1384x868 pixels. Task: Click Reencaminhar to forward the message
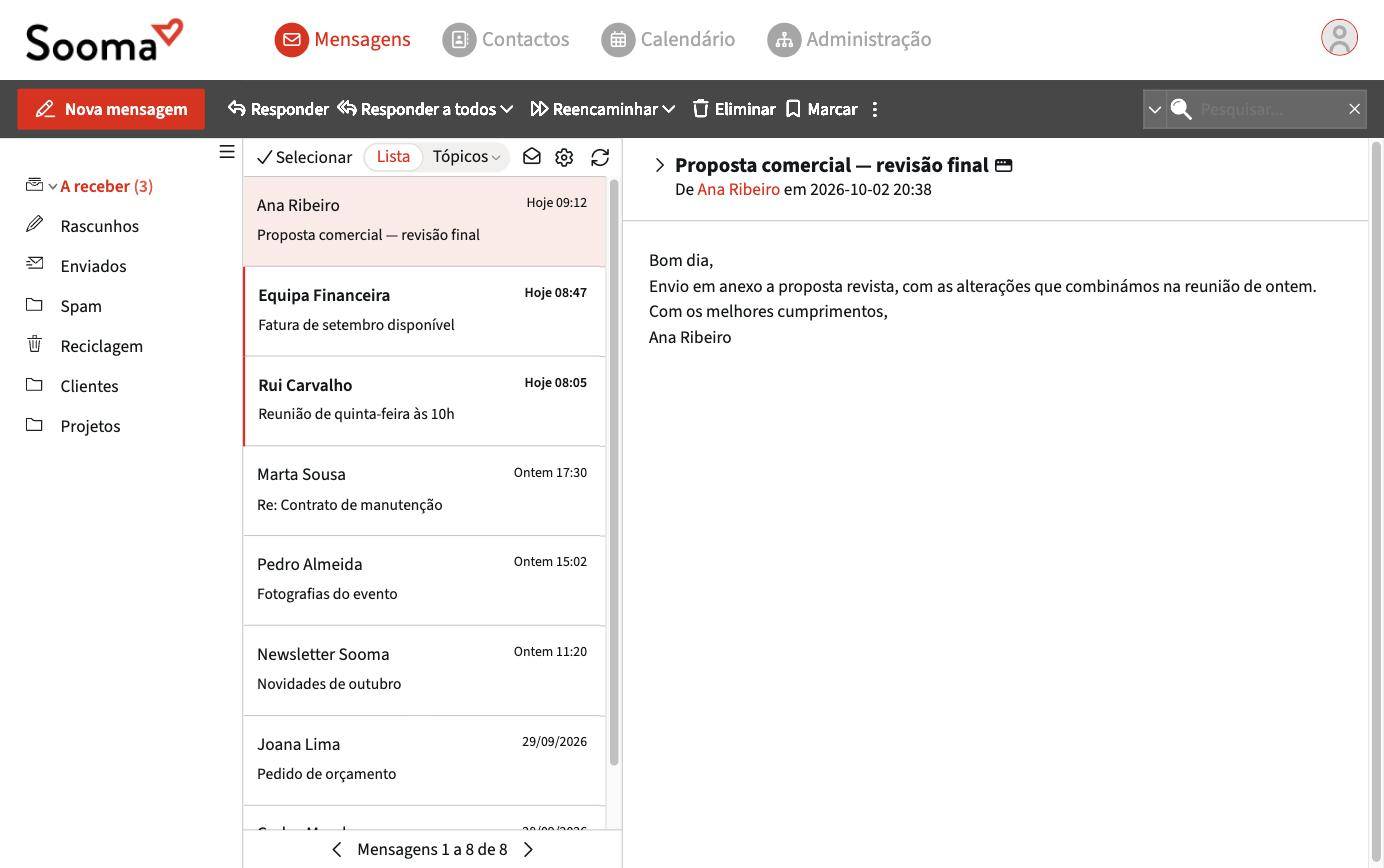[594, 109]
